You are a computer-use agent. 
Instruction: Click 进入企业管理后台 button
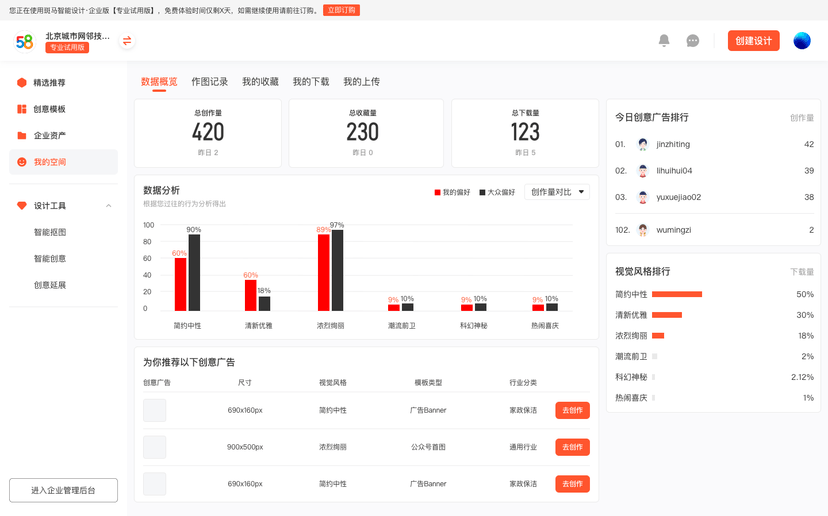(63, 490)
